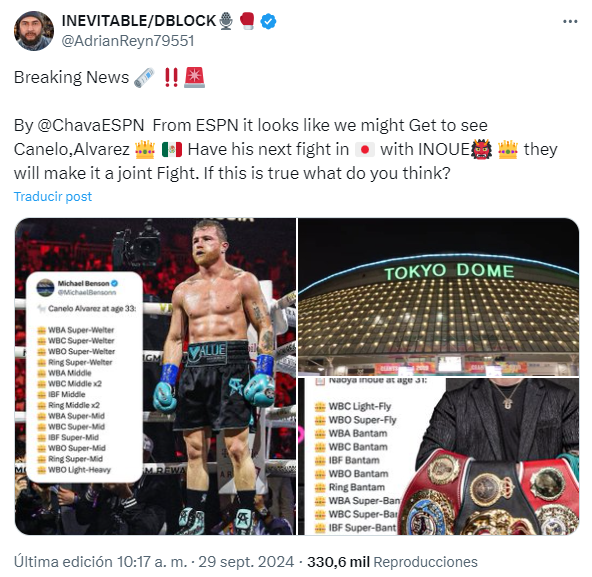The width and height of the screenshot is (592, 577).
Task: Click the double exclamation mark emoji
Action: click(x=171, y=77)
